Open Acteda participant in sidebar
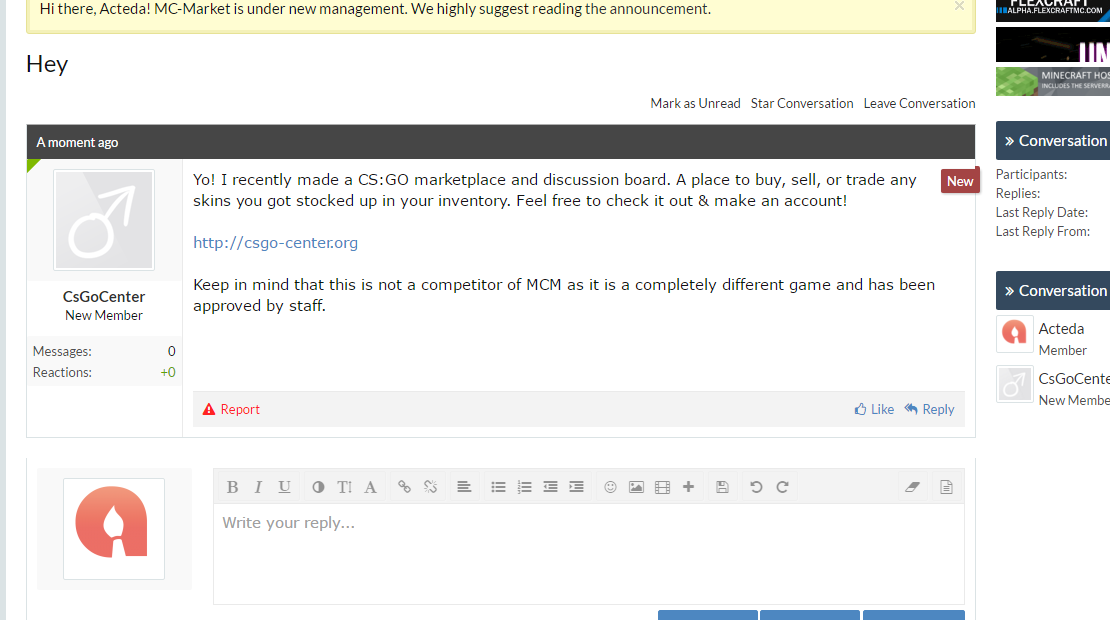The width and height of the screenshot is (1110, 620). tap(1061, 329)
